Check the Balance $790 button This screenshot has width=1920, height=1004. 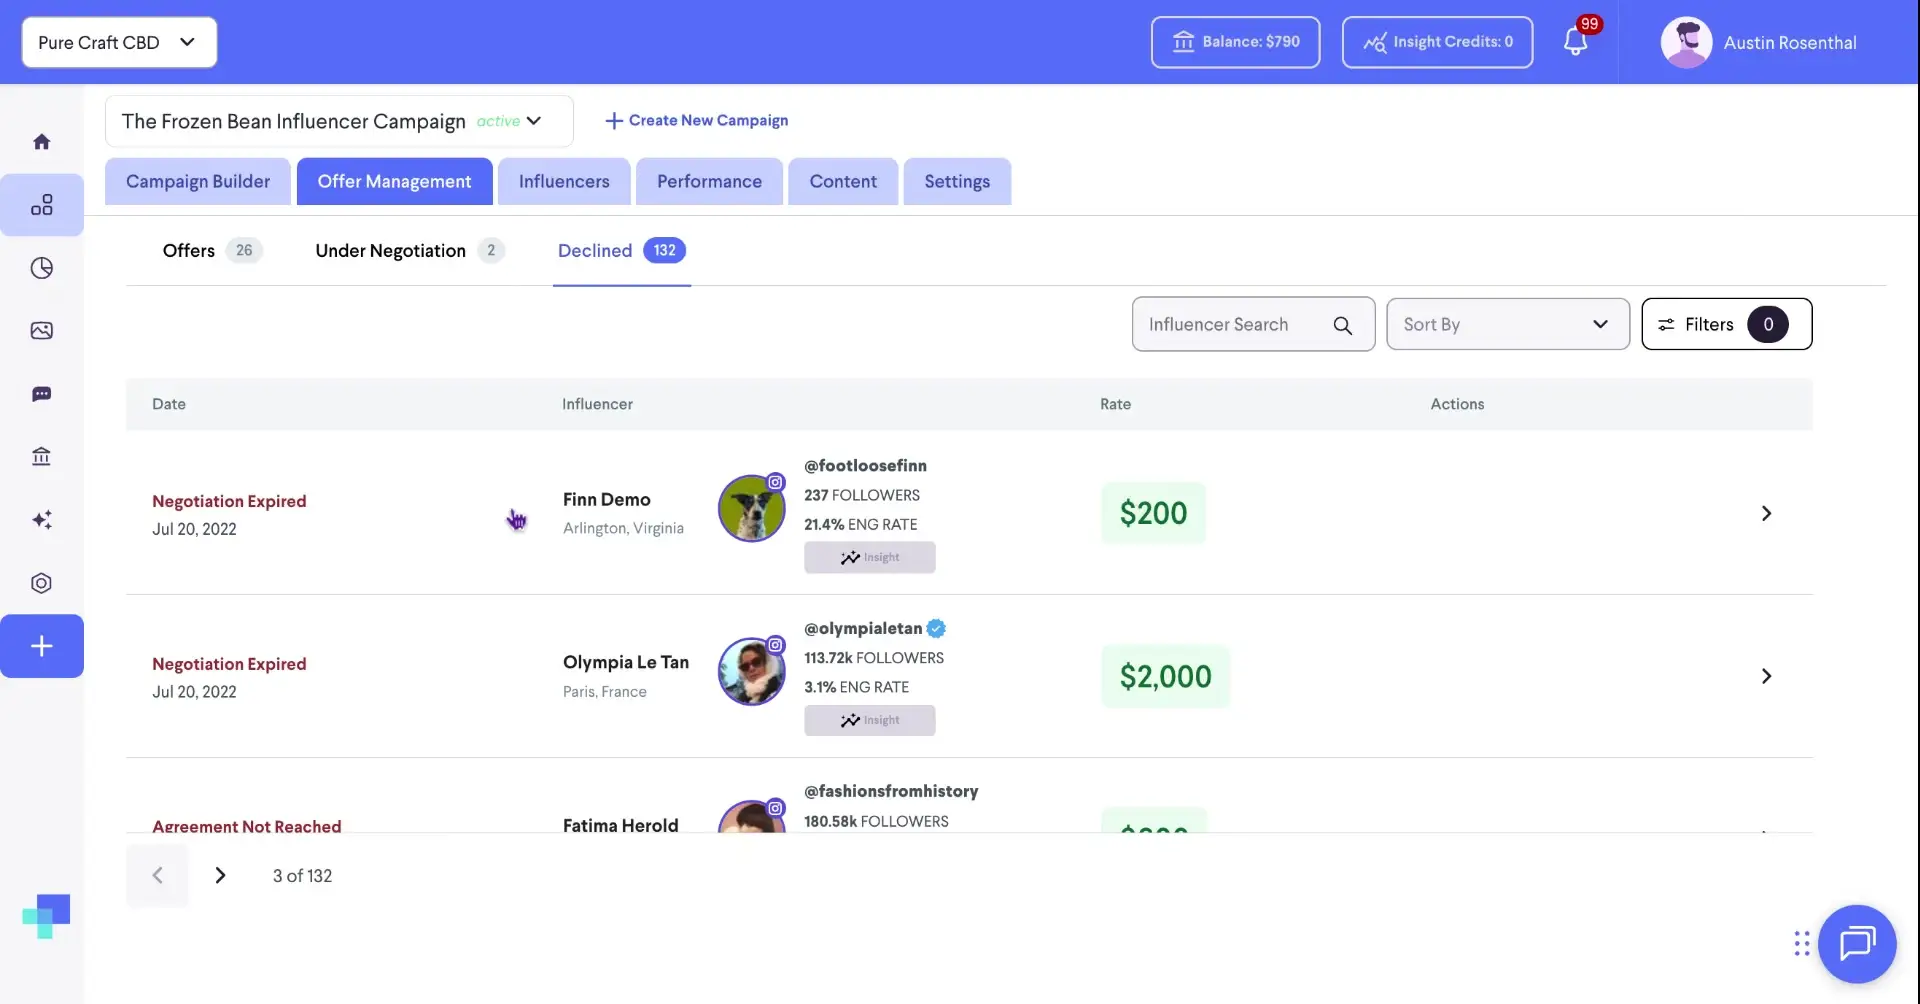click(1235, 42)
